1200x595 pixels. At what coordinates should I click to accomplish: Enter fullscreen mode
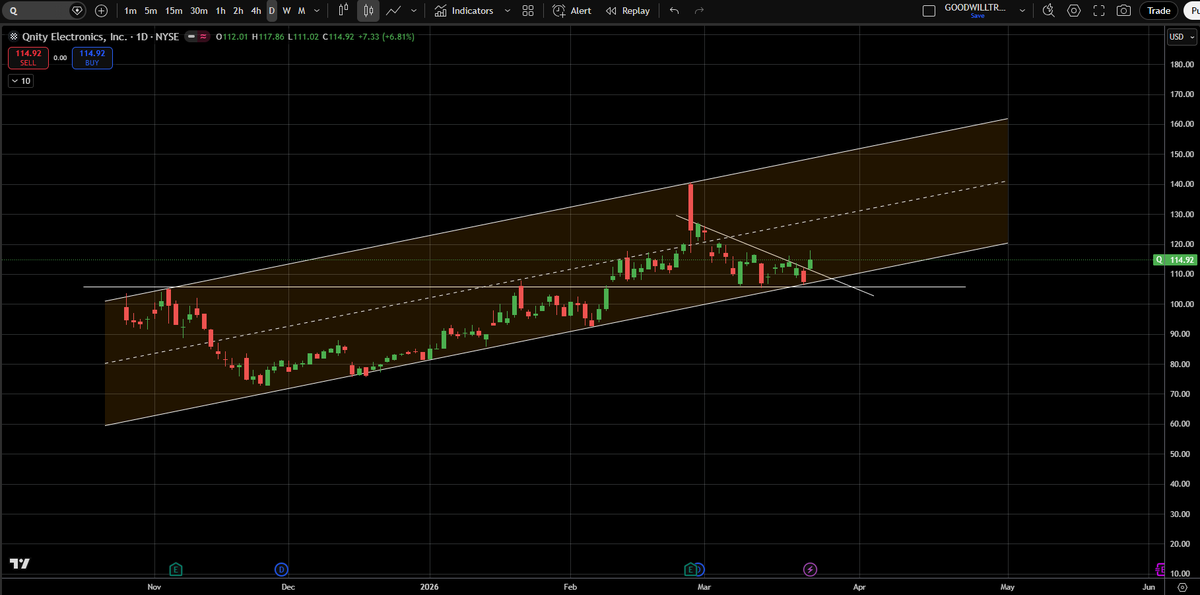1099,11
